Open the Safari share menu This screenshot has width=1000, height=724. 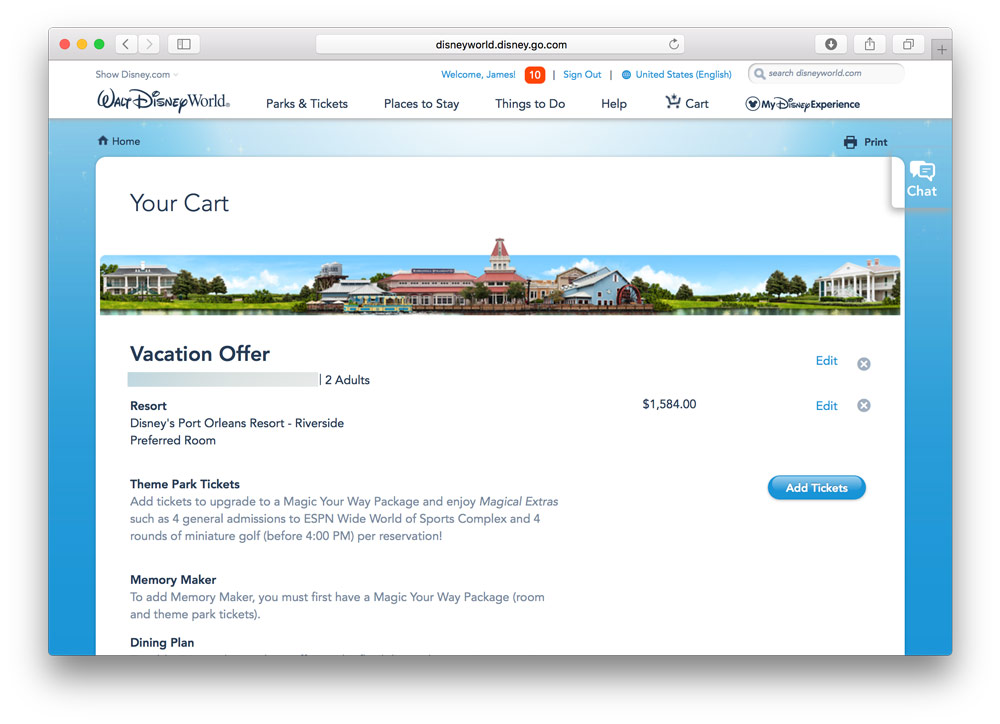coord(869,44)
